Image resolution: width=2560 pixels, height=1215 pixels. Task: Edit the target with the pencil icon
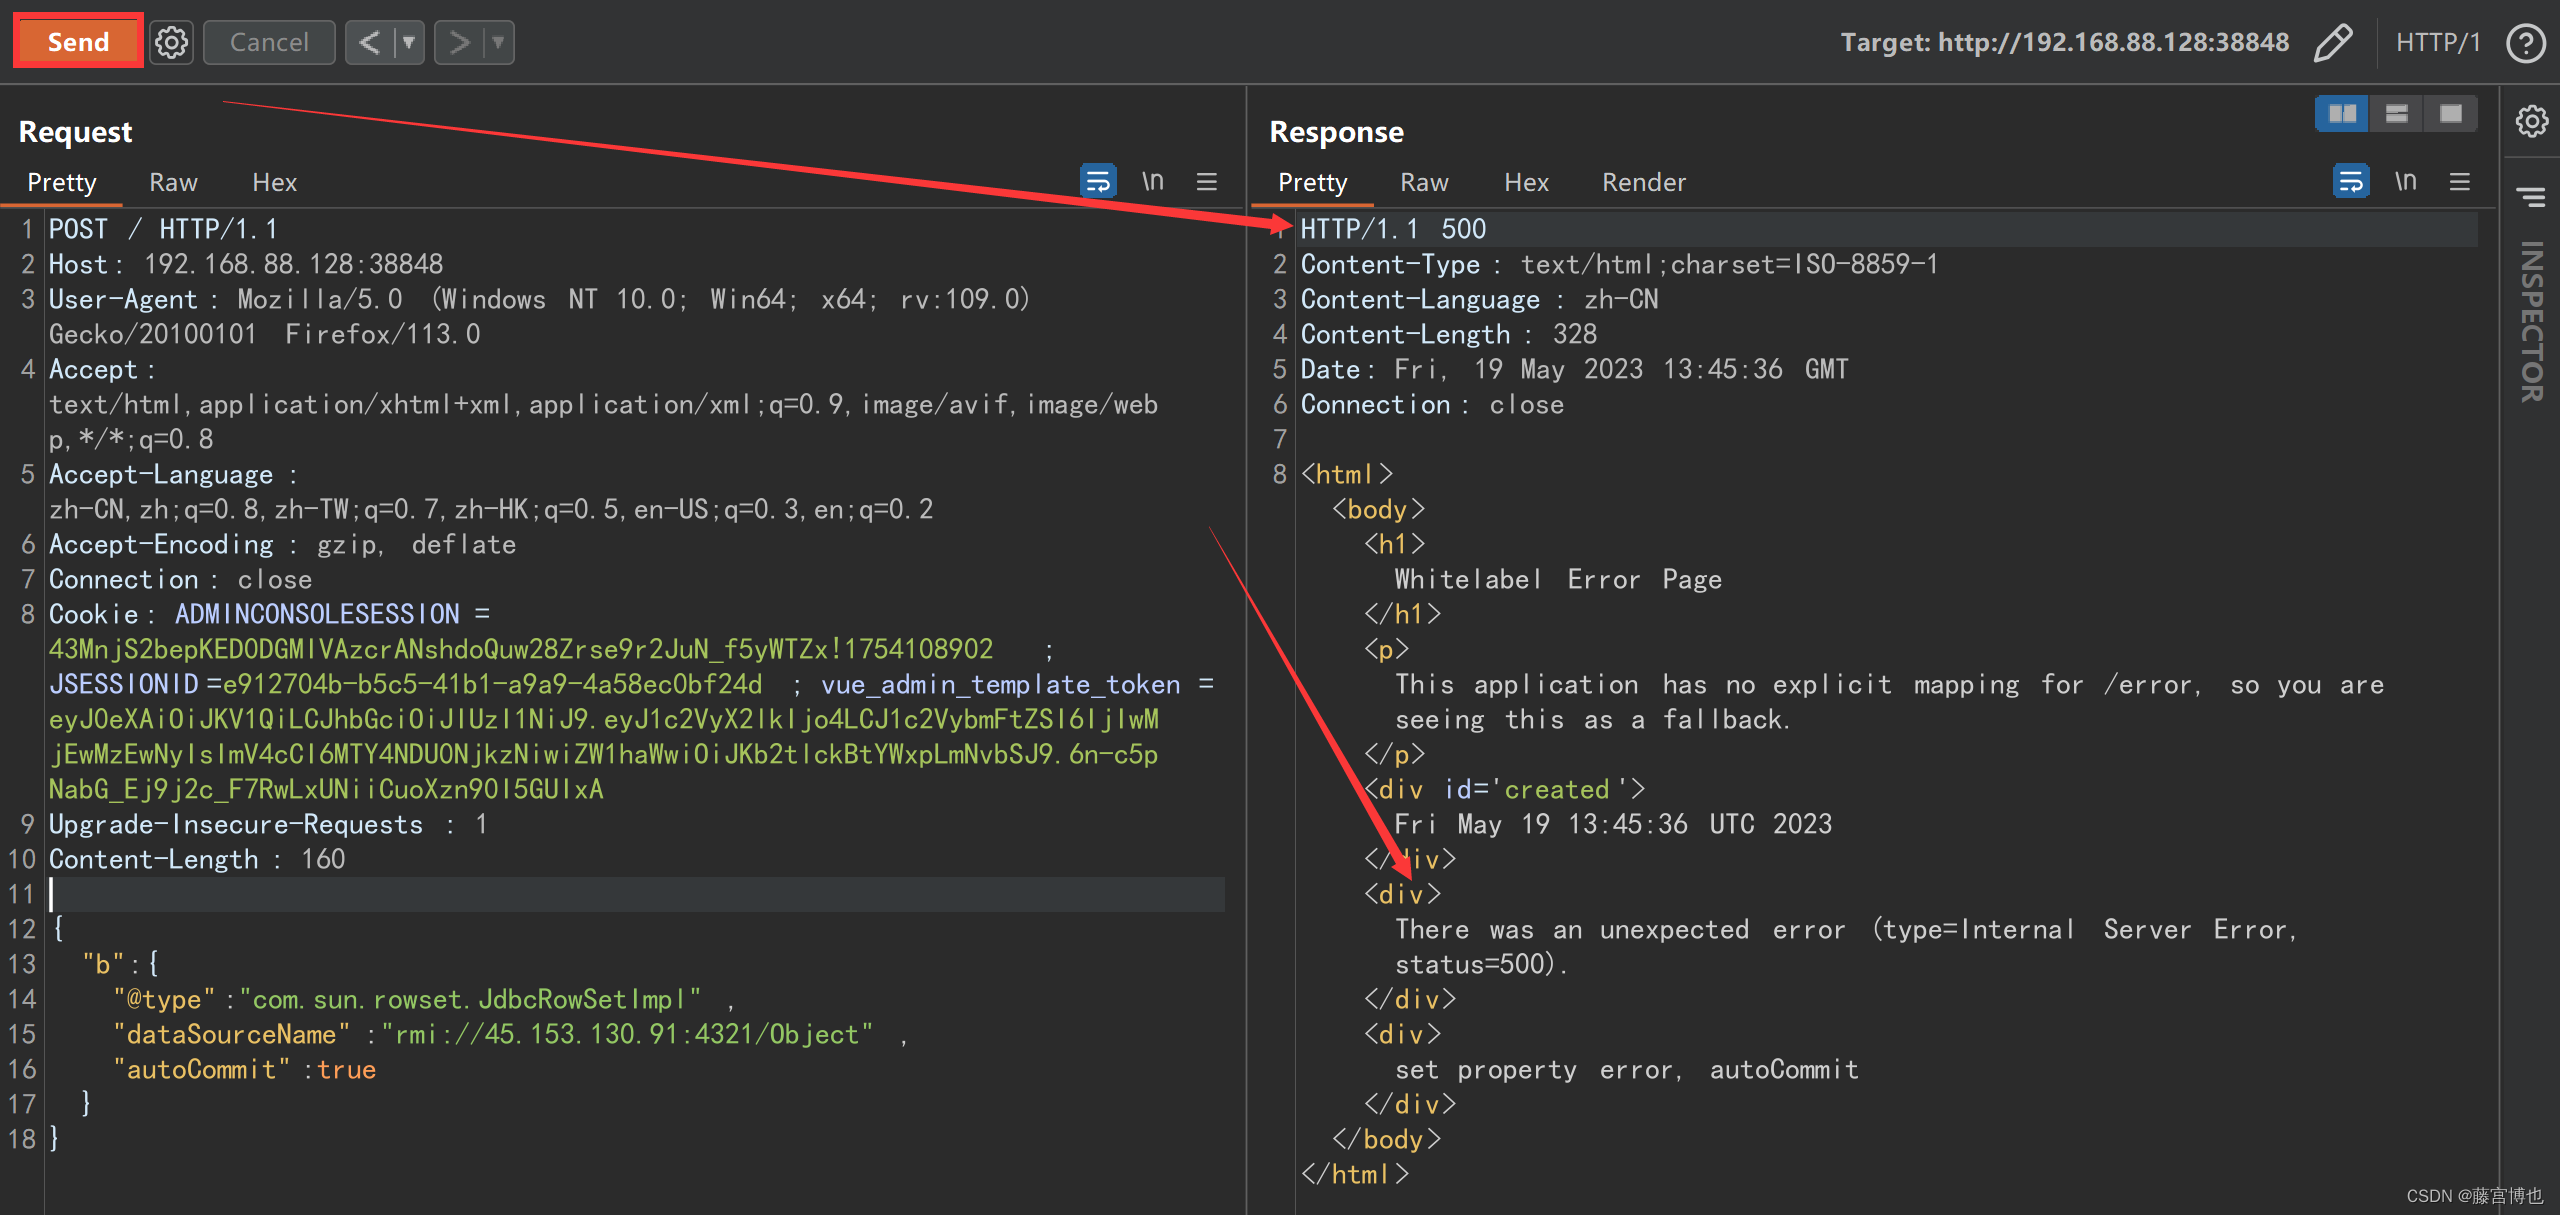coord(2333,42)
